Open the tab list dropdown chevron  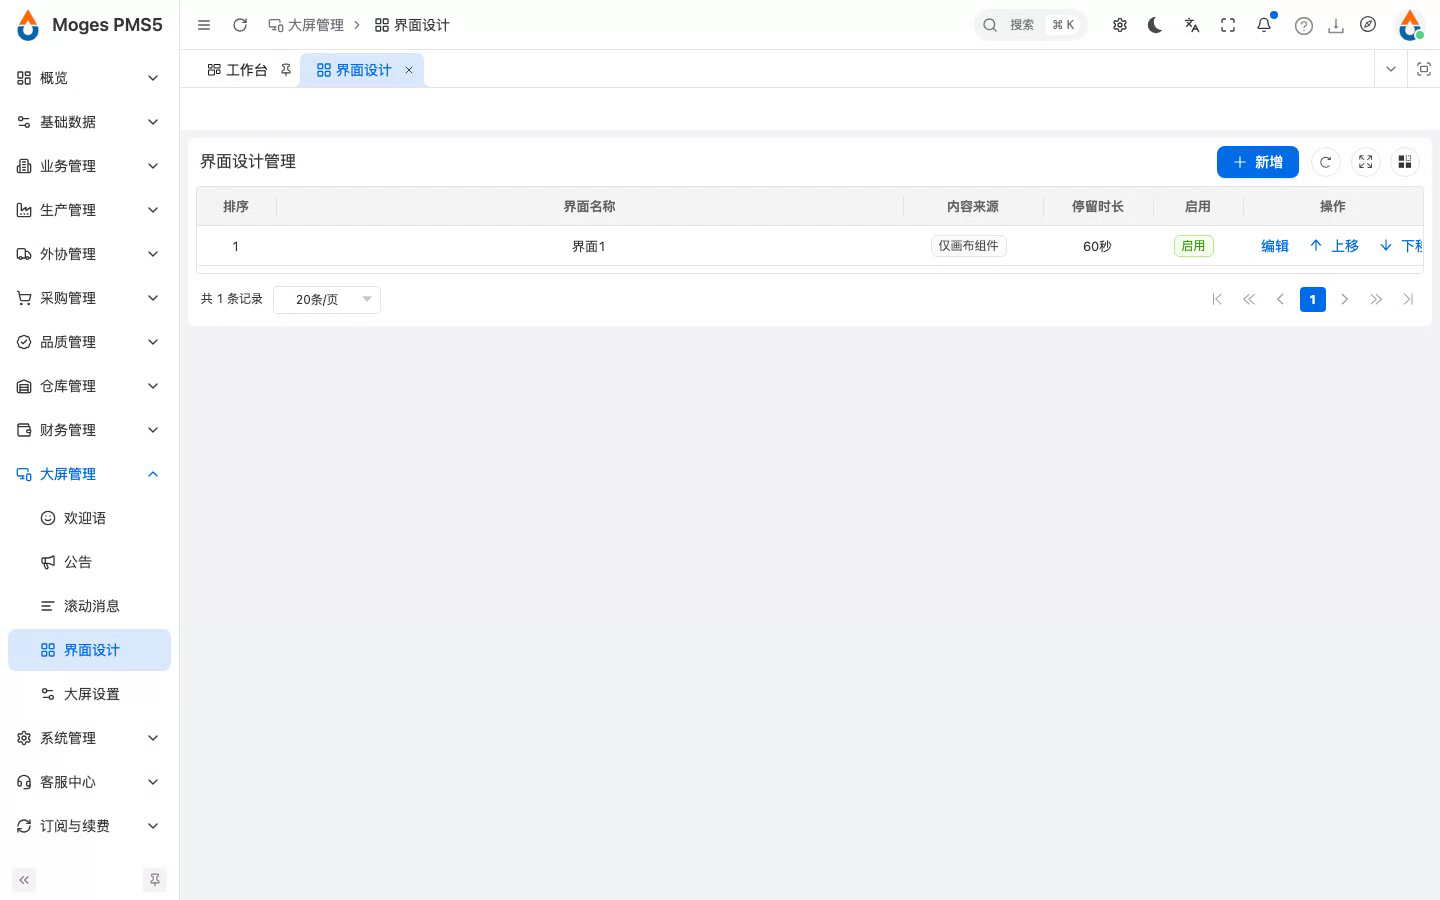(x=1390, y=69)
